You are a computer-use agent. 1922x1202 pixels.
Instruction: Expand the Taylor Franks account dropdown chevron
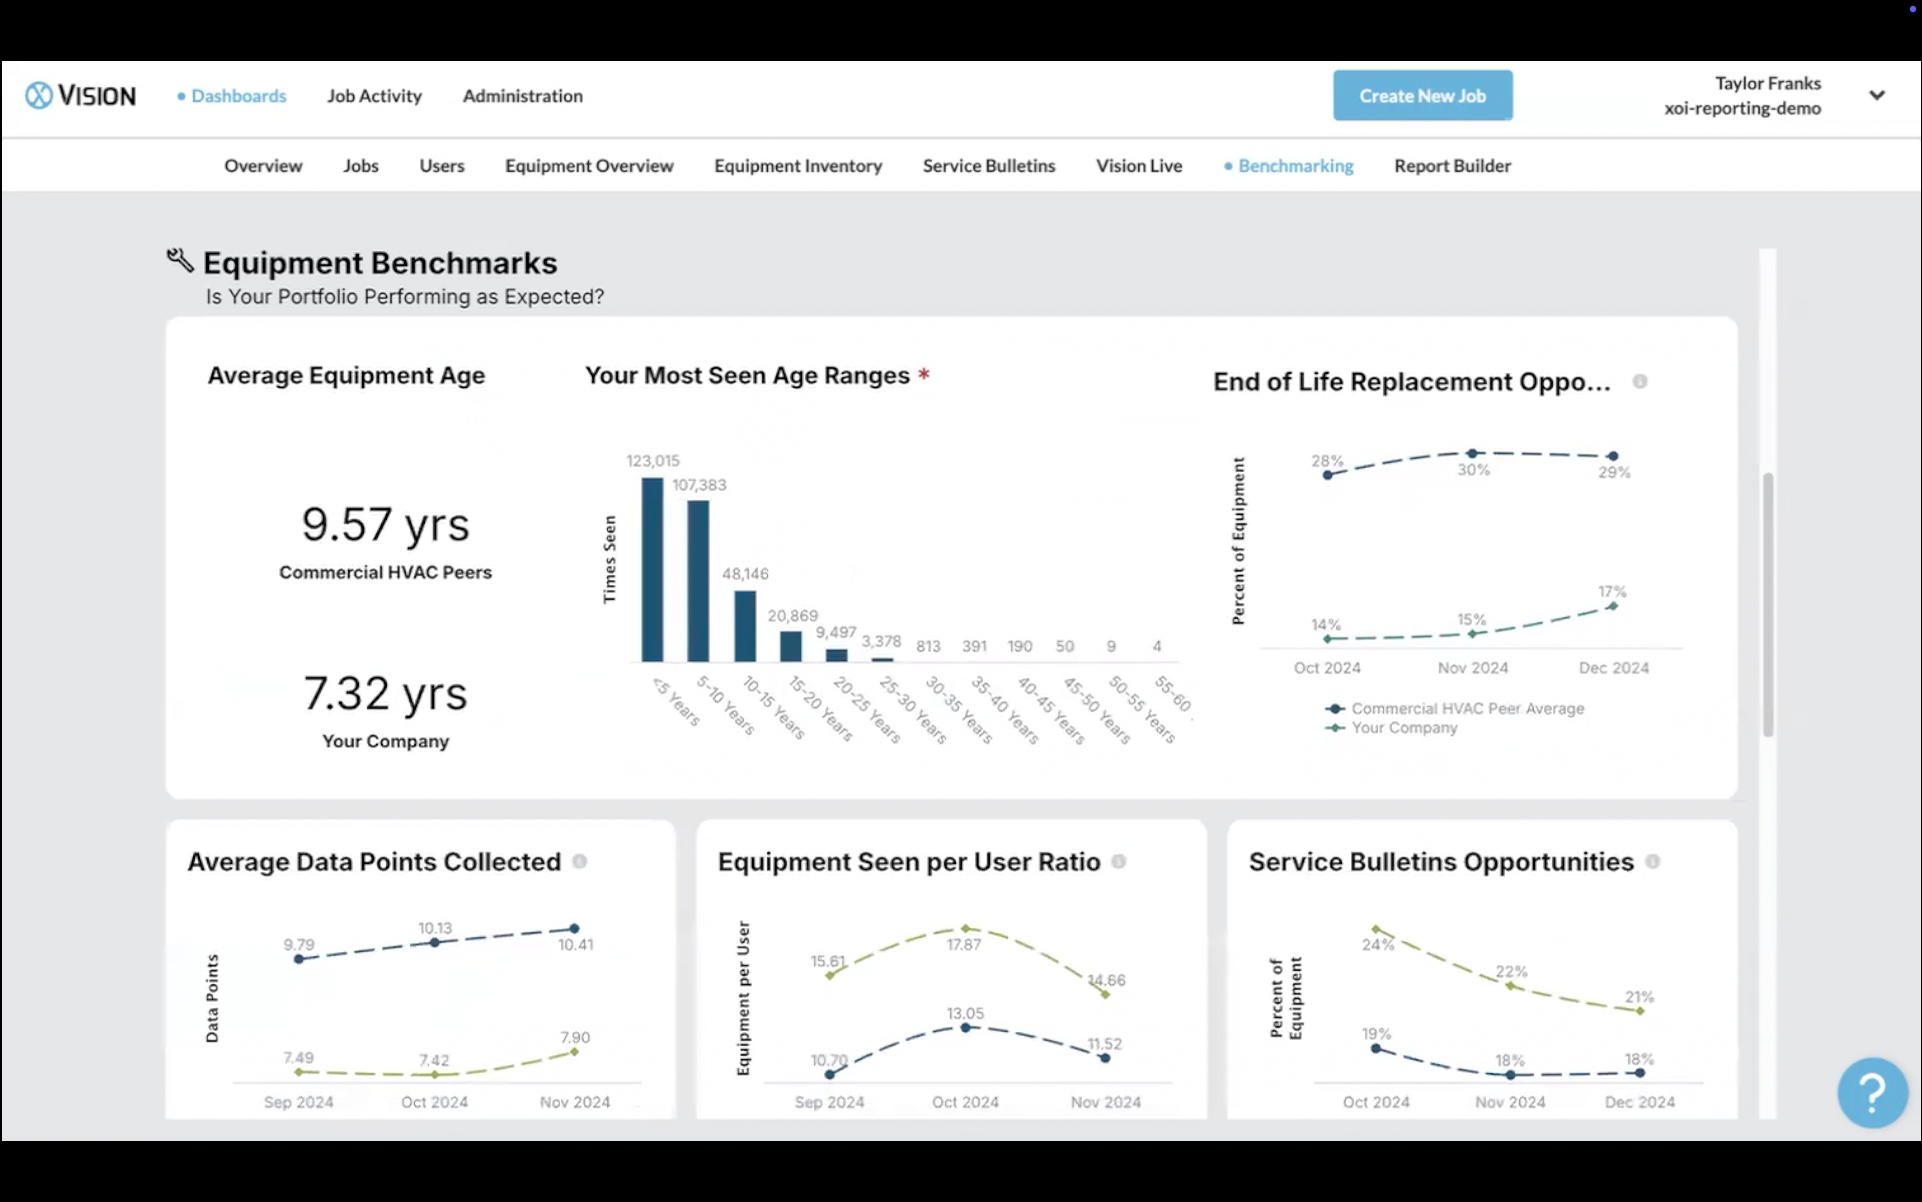coord(1877,95)
